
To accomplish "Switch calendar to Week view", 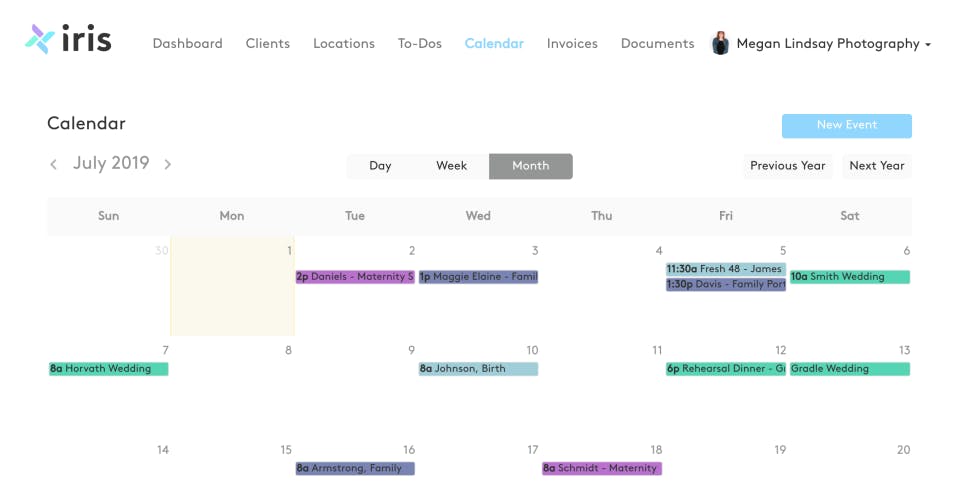I will tap(451, 166).
